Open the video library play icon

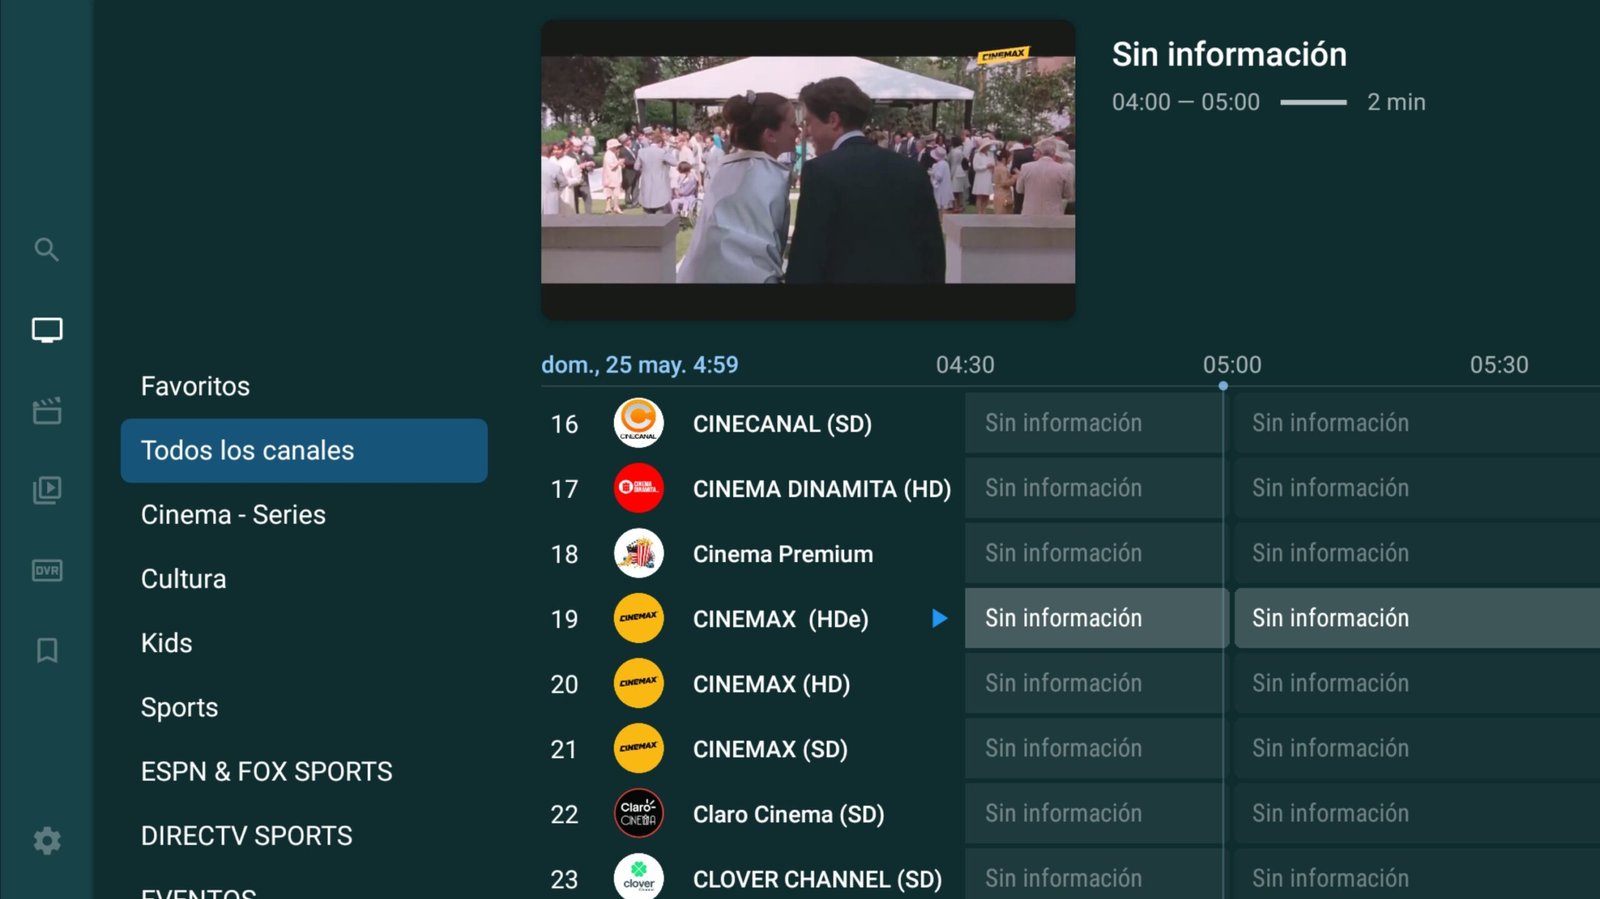pos(46,490)
